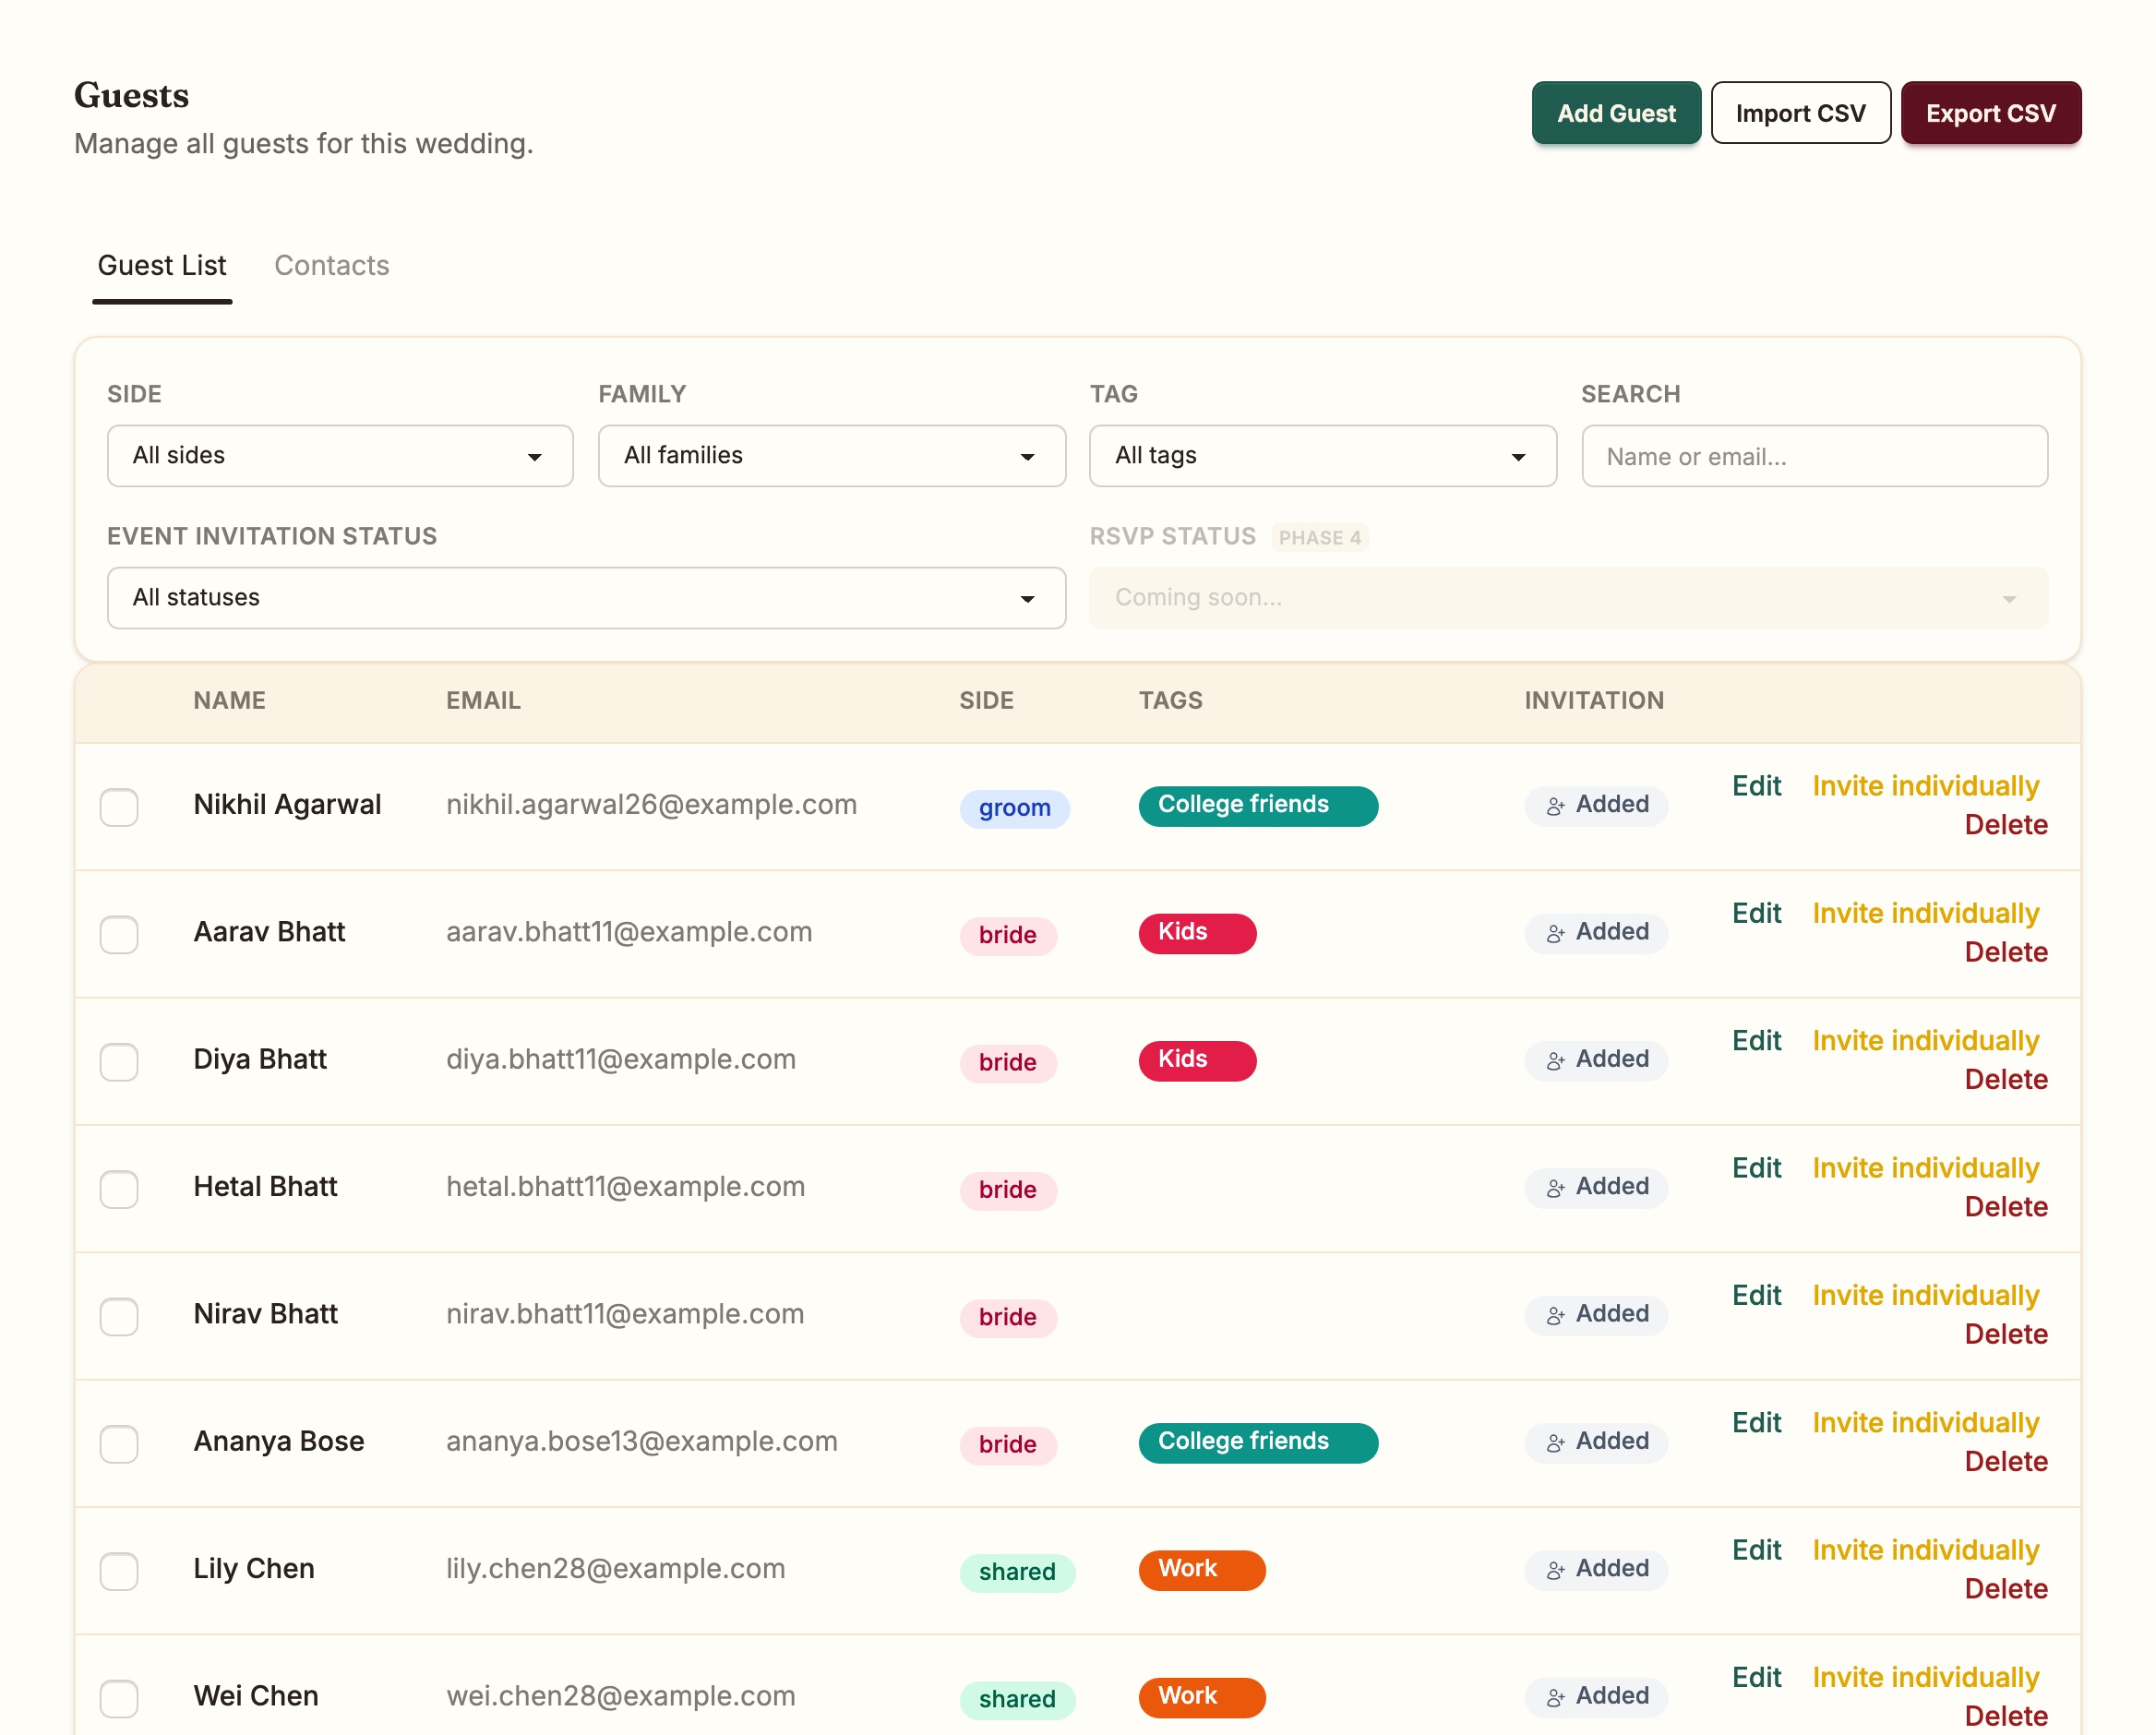Click the Kids tag on Diya Bhatt's row
Viewport: 2156px width, 1735px height.
click(1196, 1060)
